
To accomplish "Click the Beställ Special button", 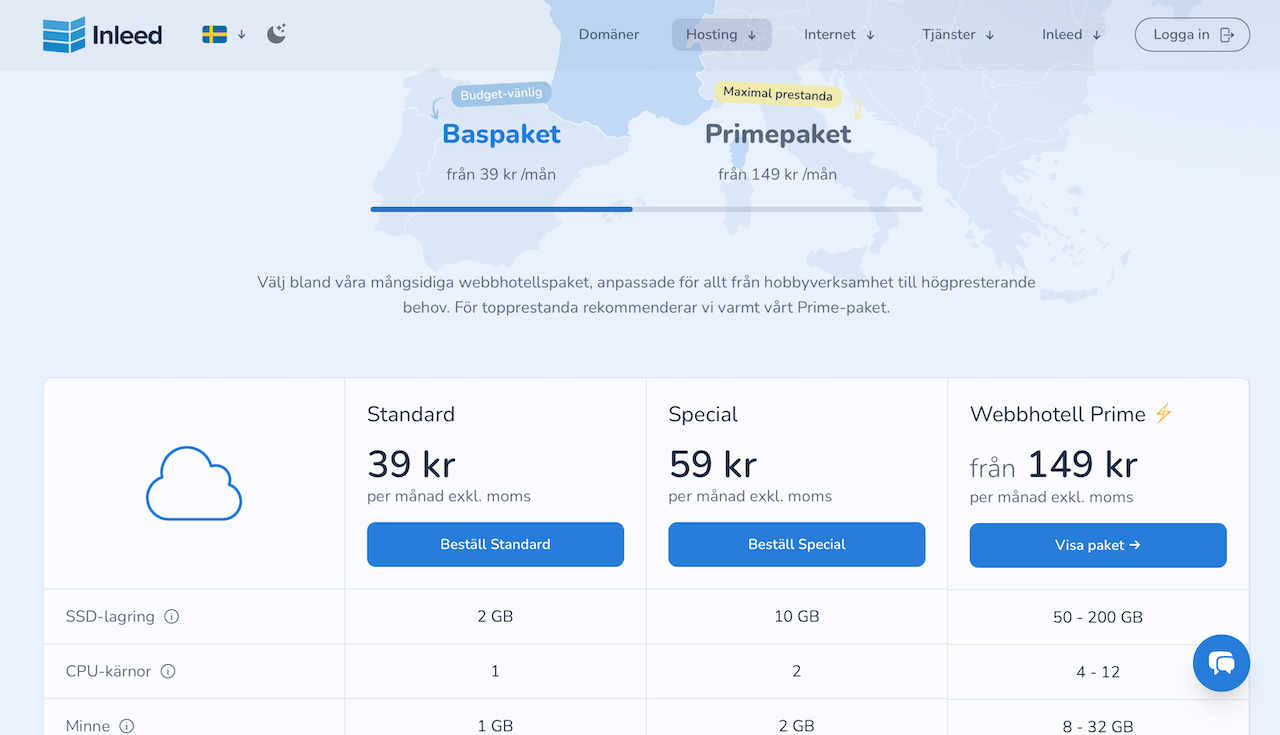I will [x=797, y=544].
